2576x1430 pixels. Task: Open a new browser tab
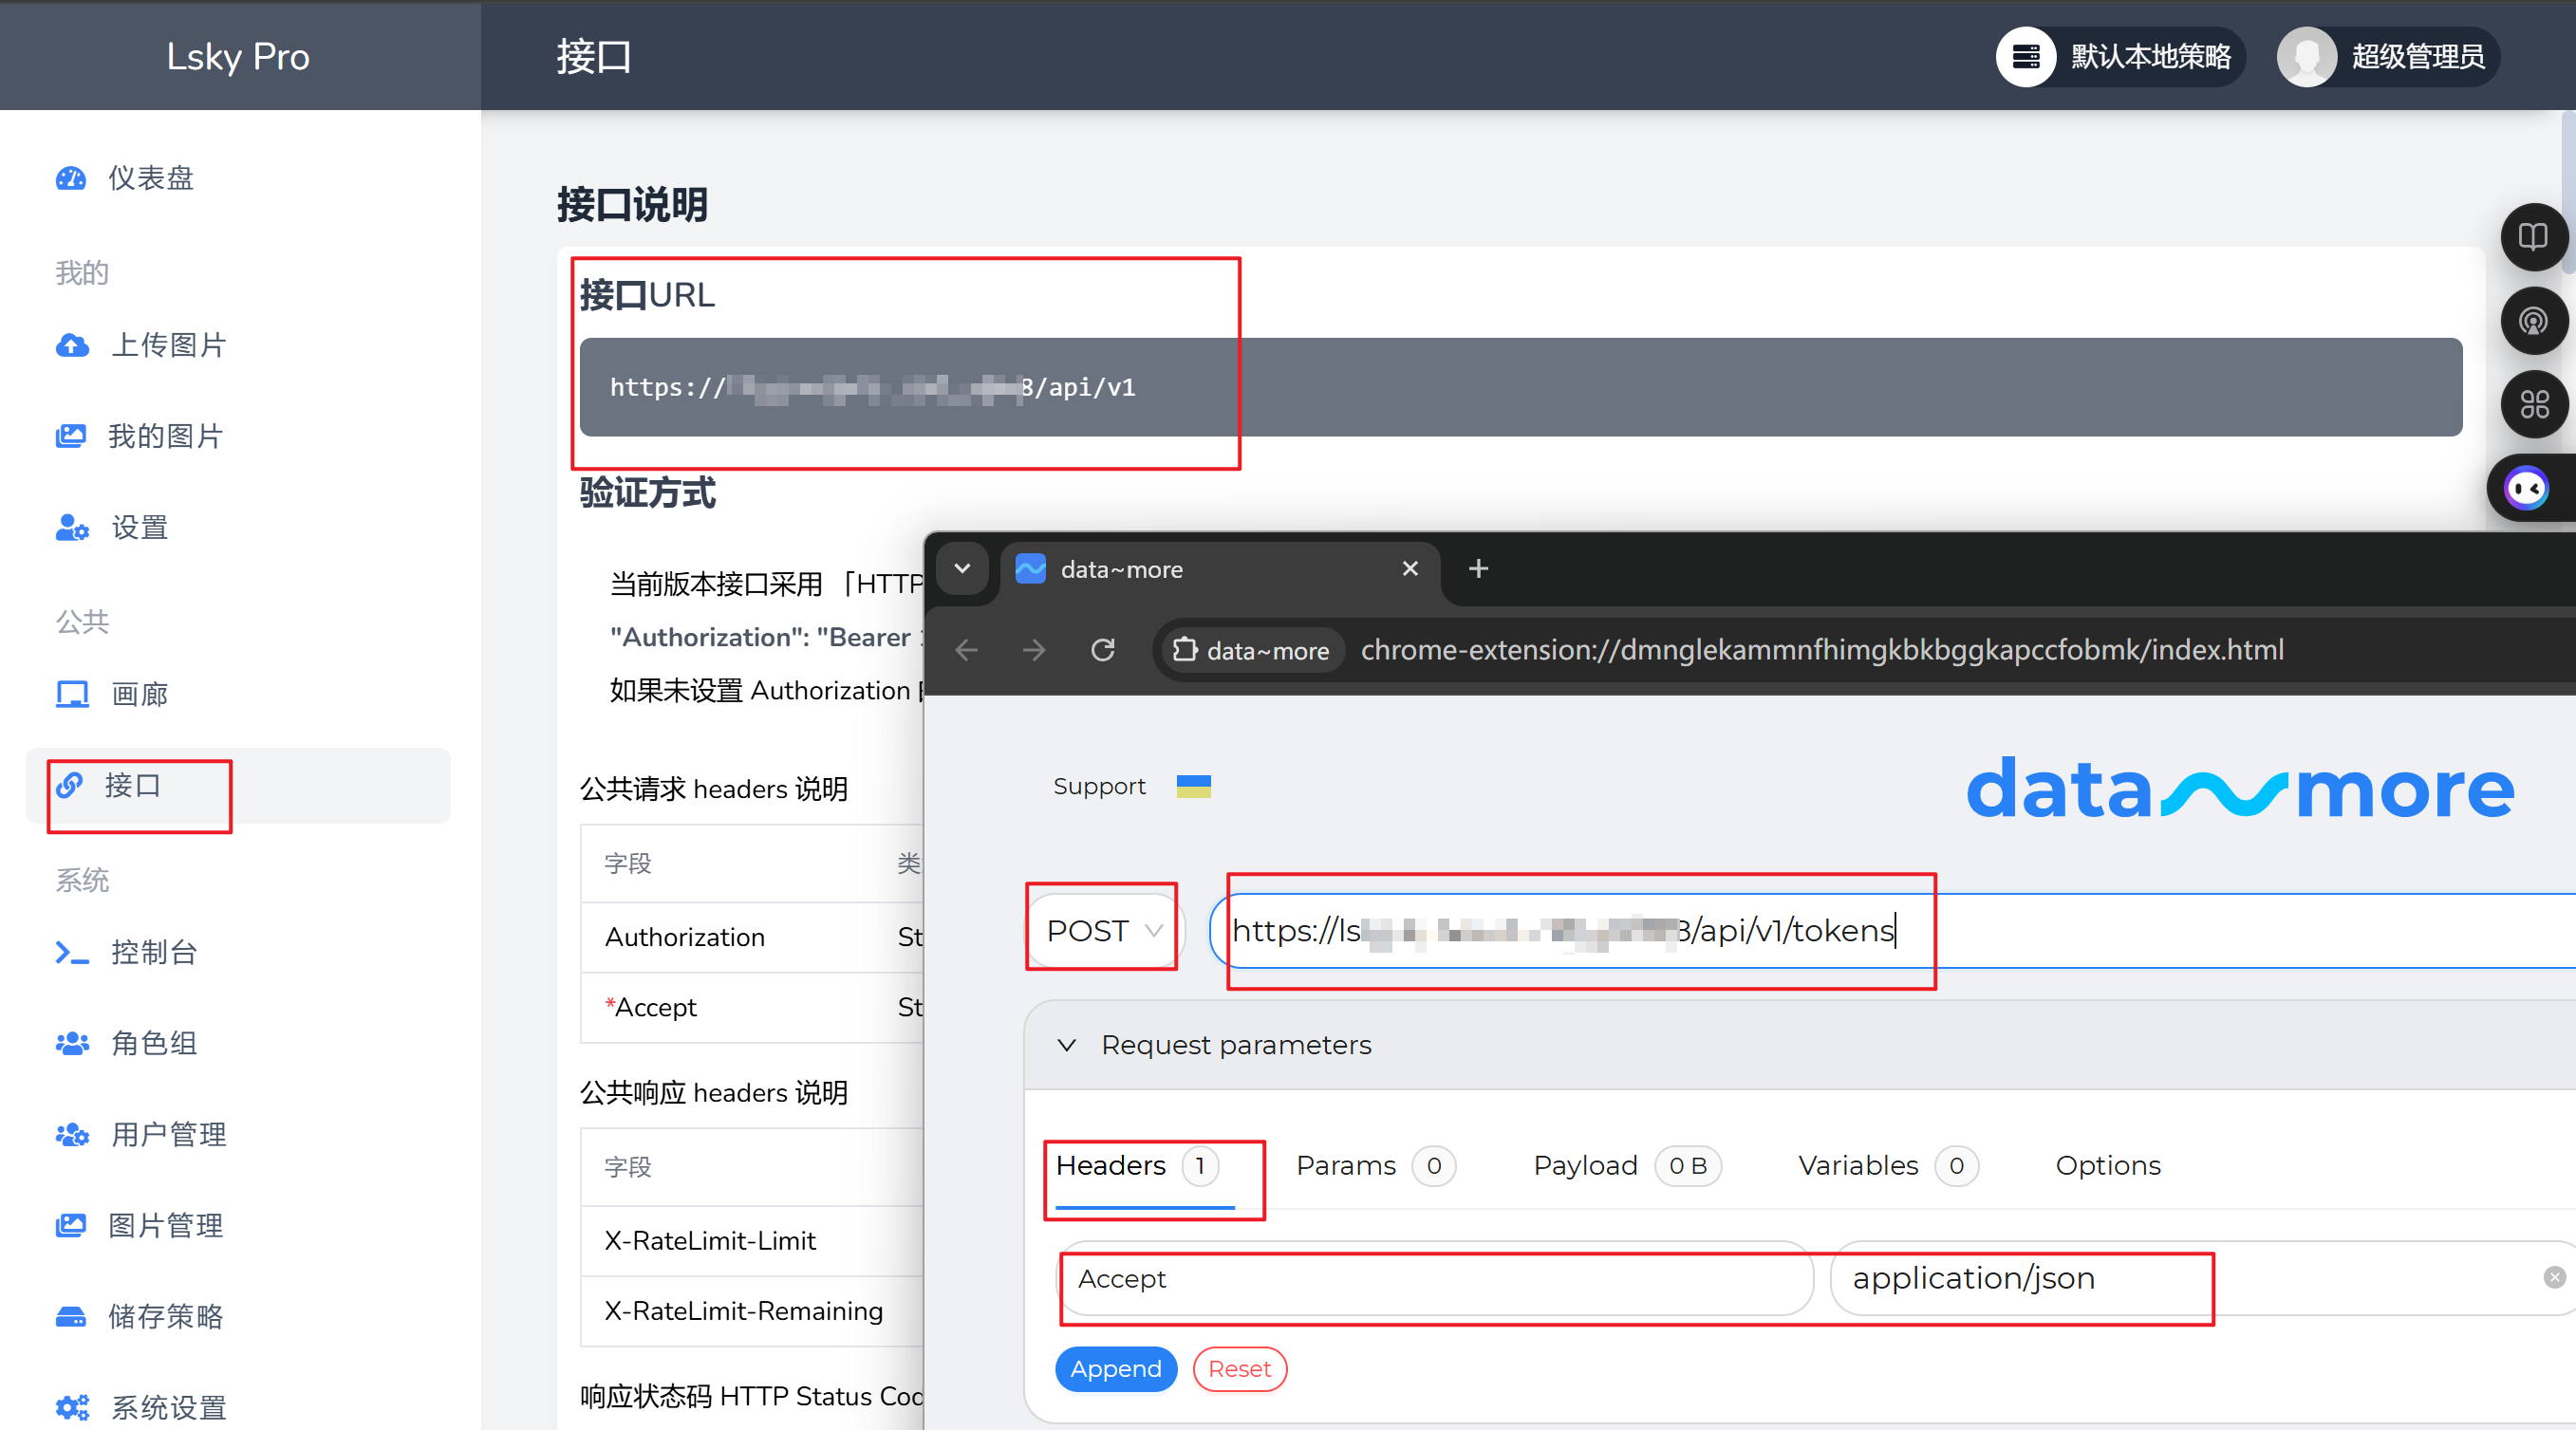coord(1478,569)
